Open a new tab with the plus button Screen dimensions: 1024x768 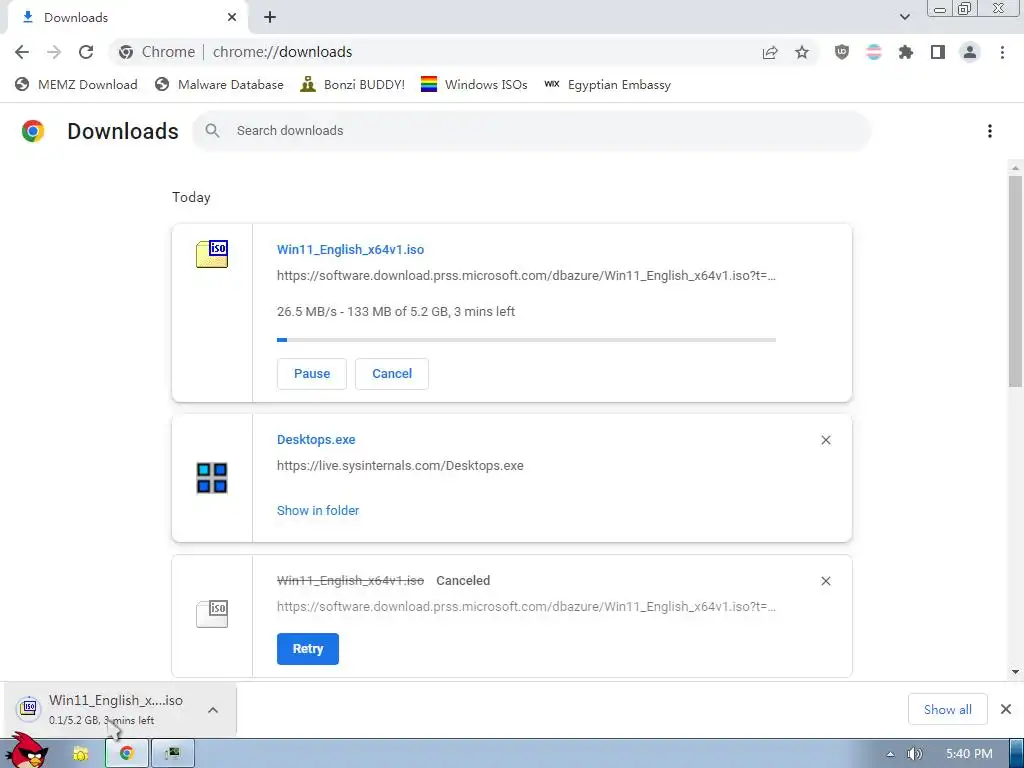click(x=270, y=18)
